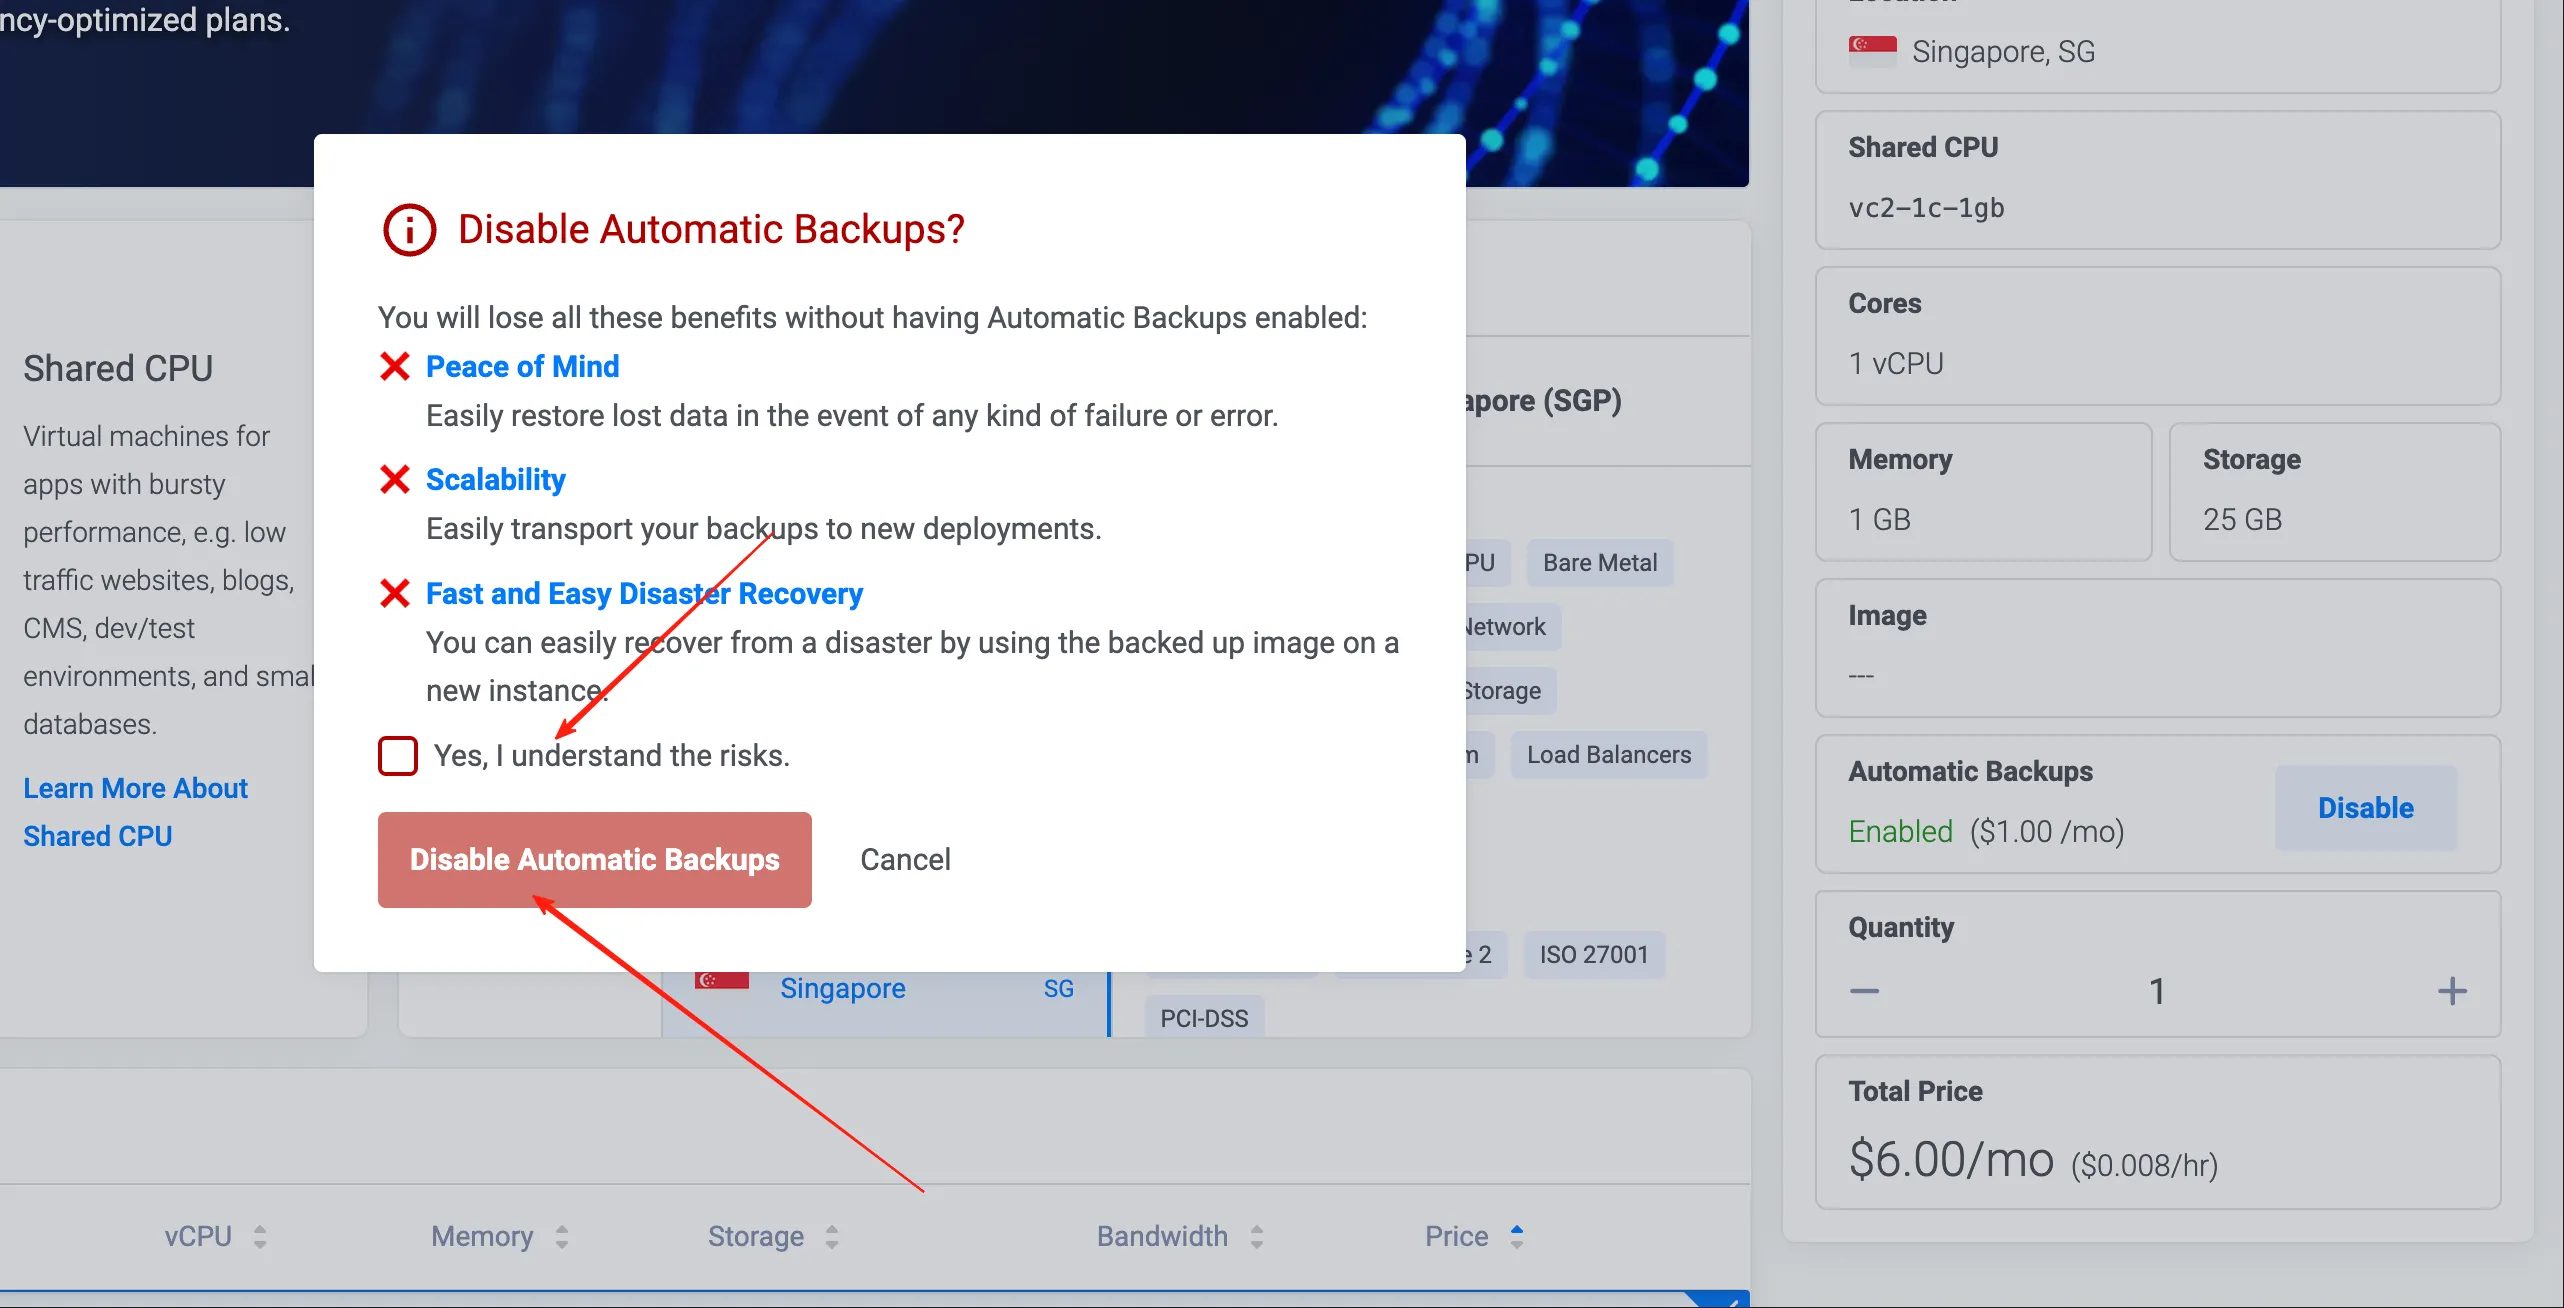Select the Bare Metal filter tag
This screenshot has height=1308, width=2564.
coord(1599,563)
